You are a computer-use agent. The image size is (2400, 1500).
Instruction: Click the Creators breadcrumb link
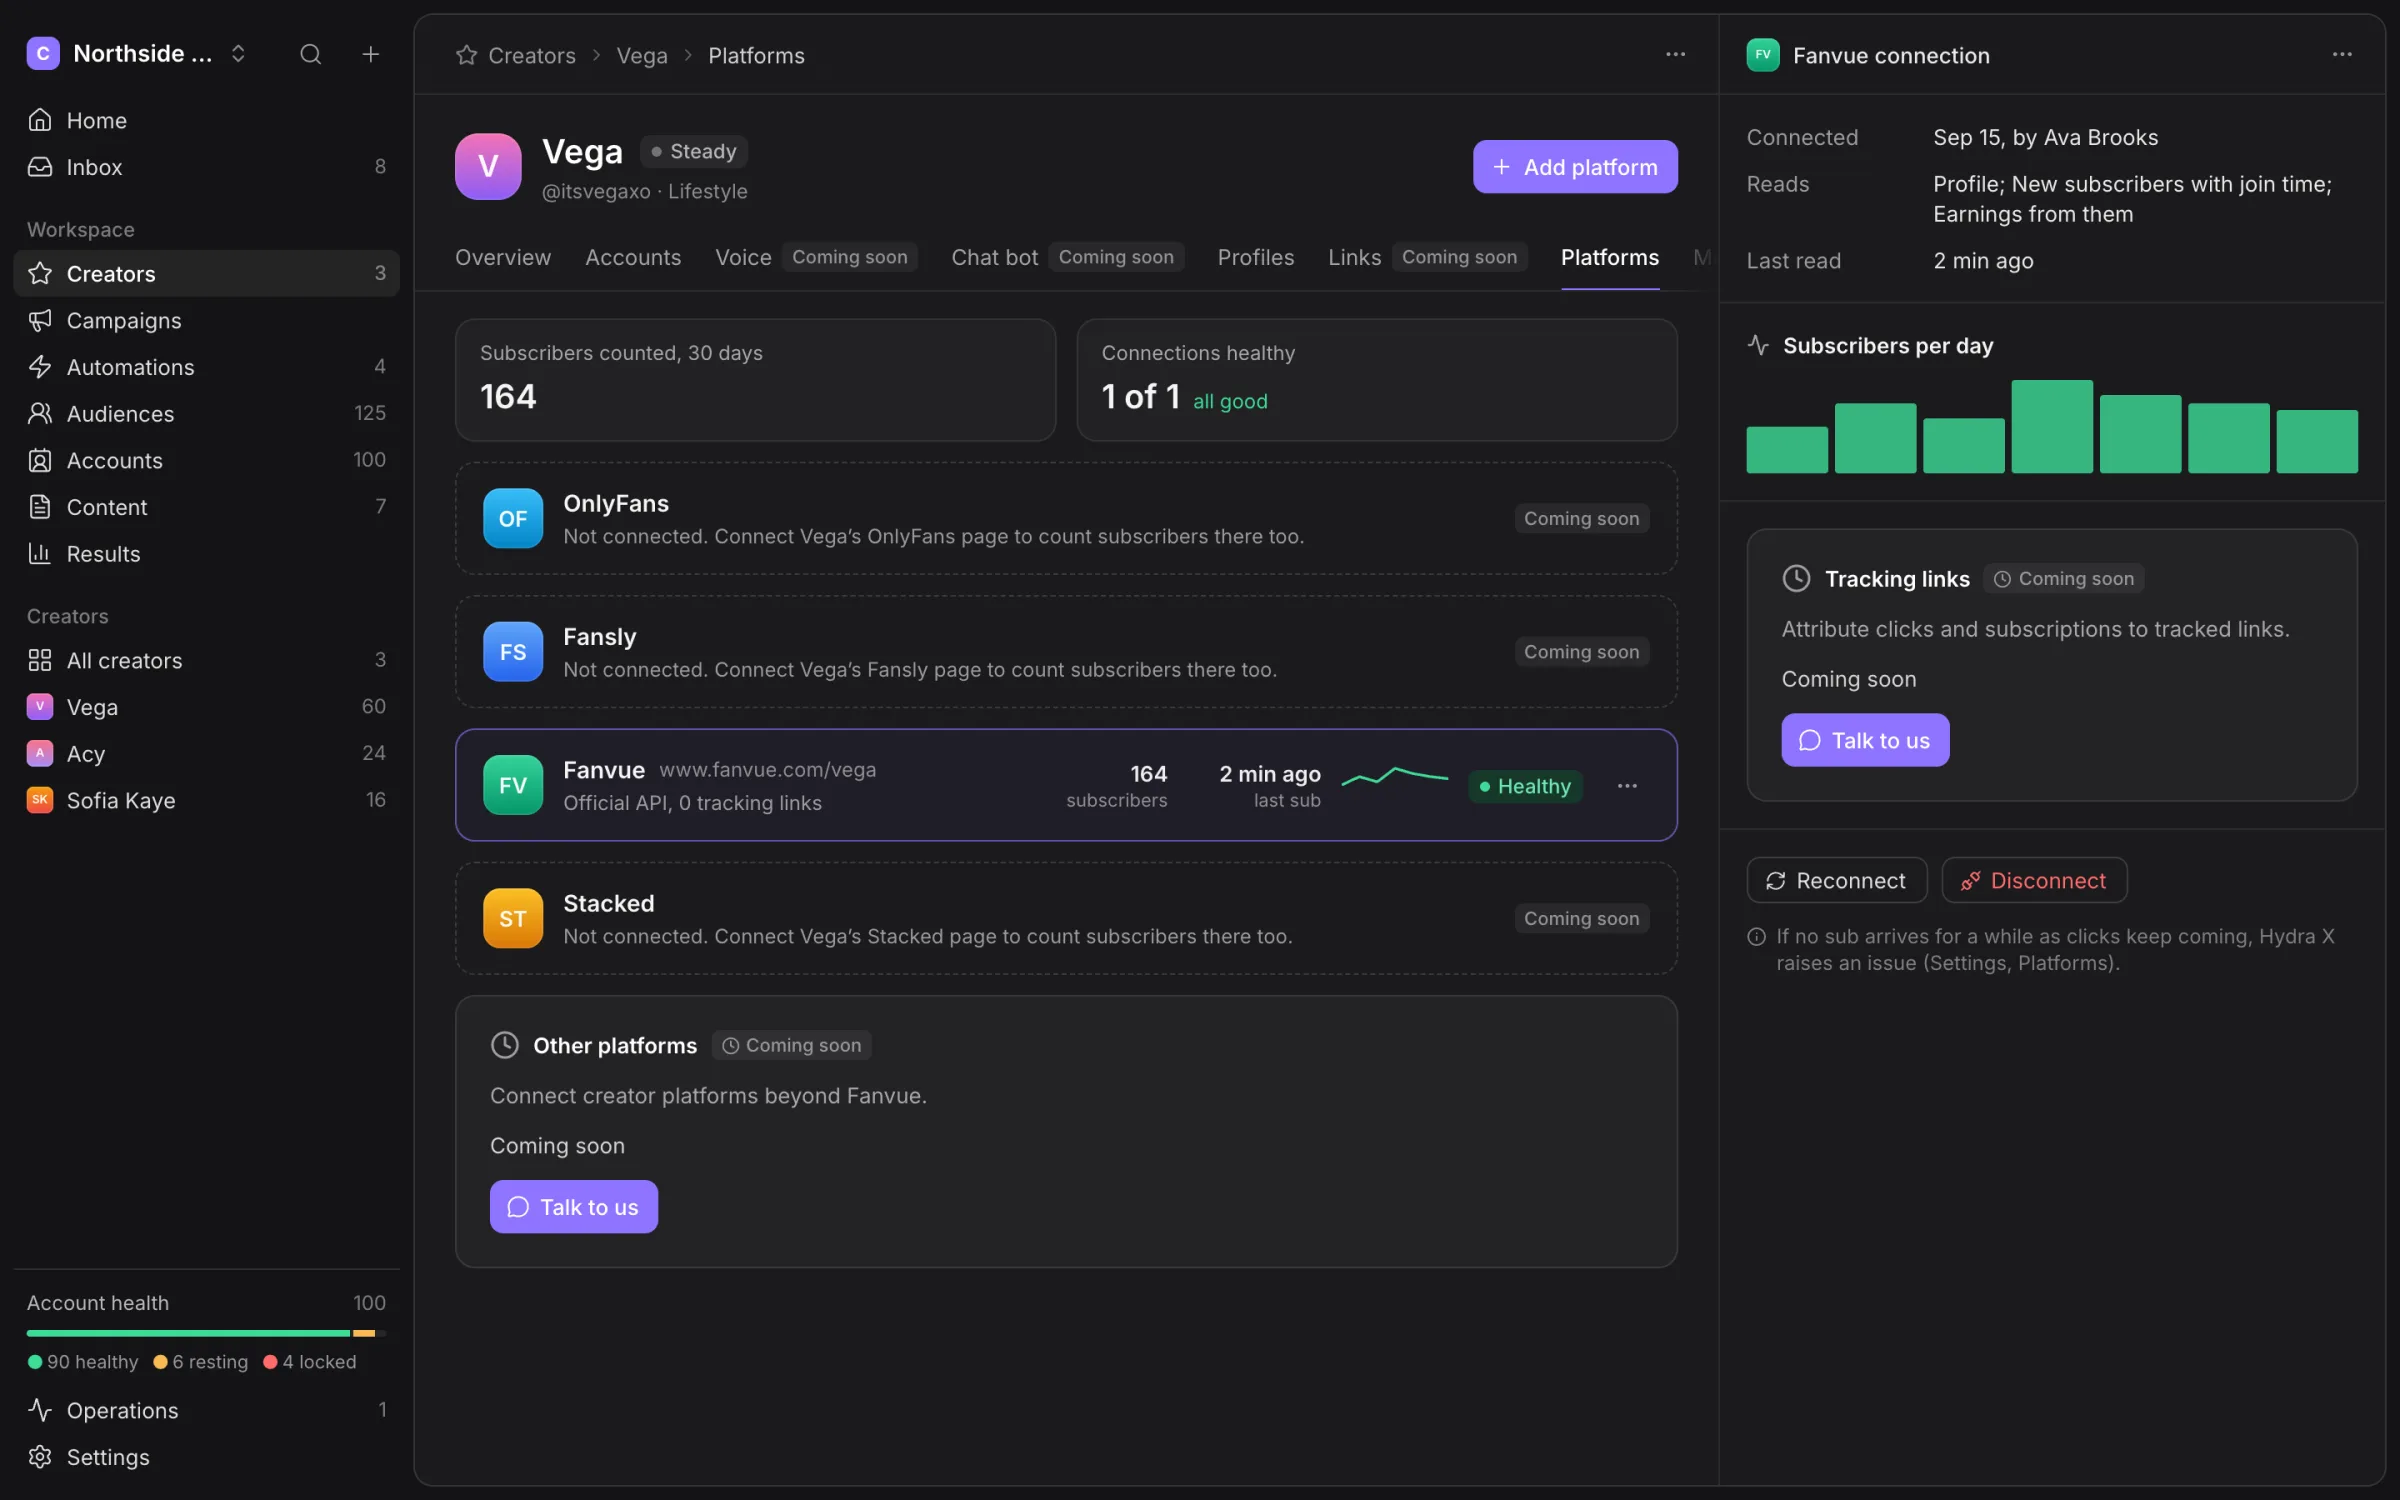point(532,55)
